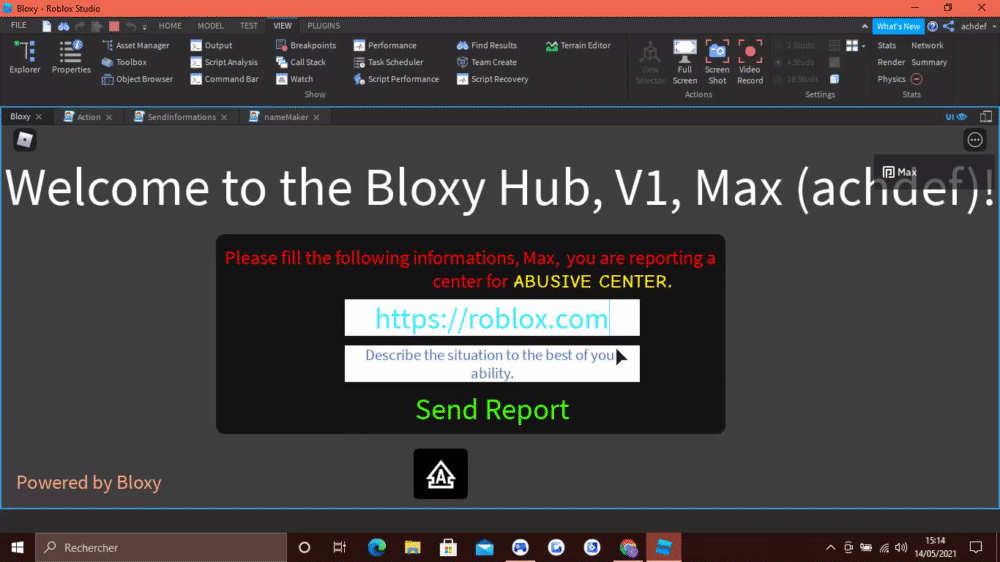Expand the quick access toolbar dropdown arrow
The image size is (1000, 562).
pos(145,27)
